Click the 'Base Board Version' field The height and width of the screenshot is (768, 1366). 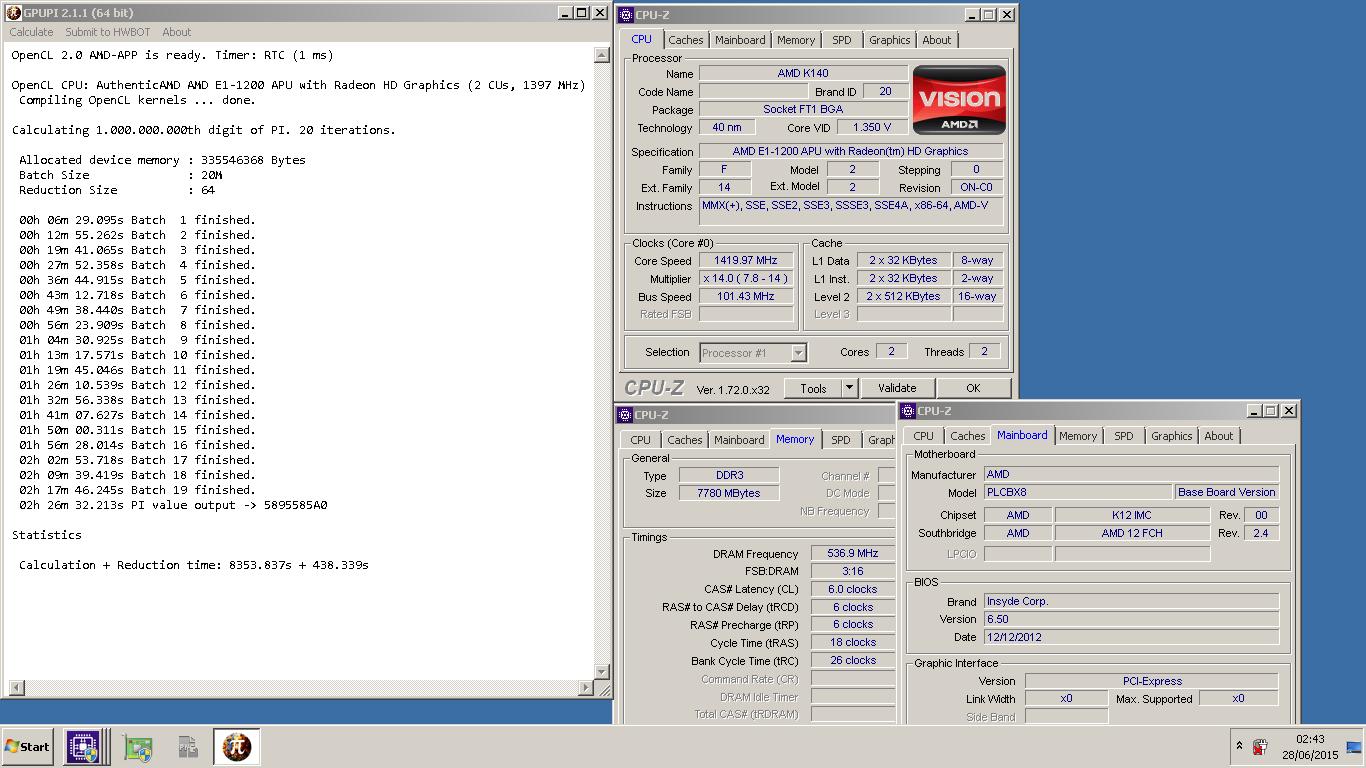point(1227,492)
